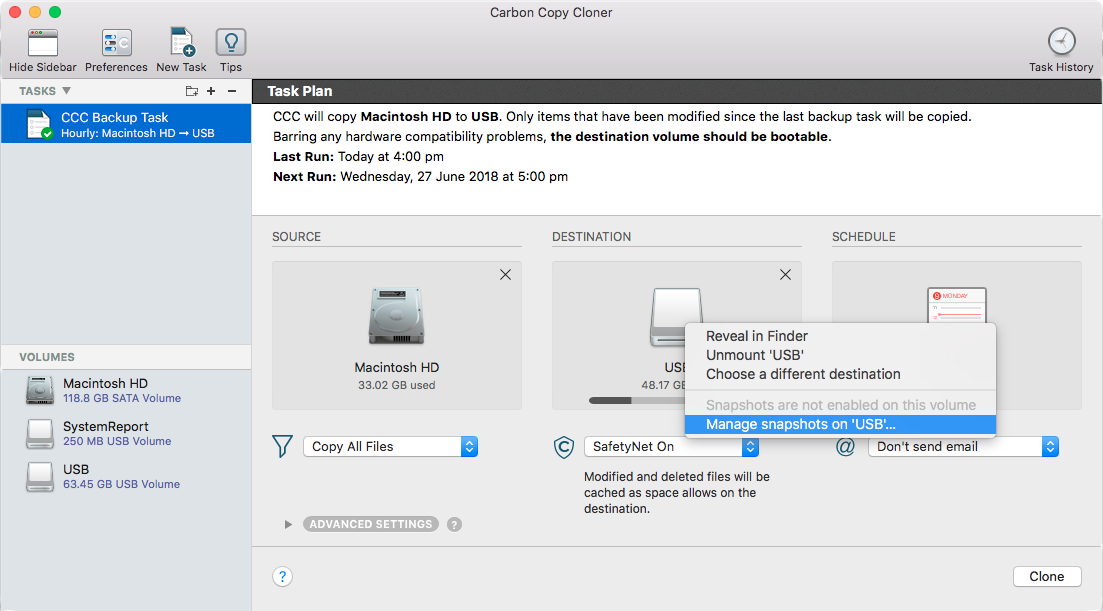Click the plus to add a task

(x=212, y=90)
